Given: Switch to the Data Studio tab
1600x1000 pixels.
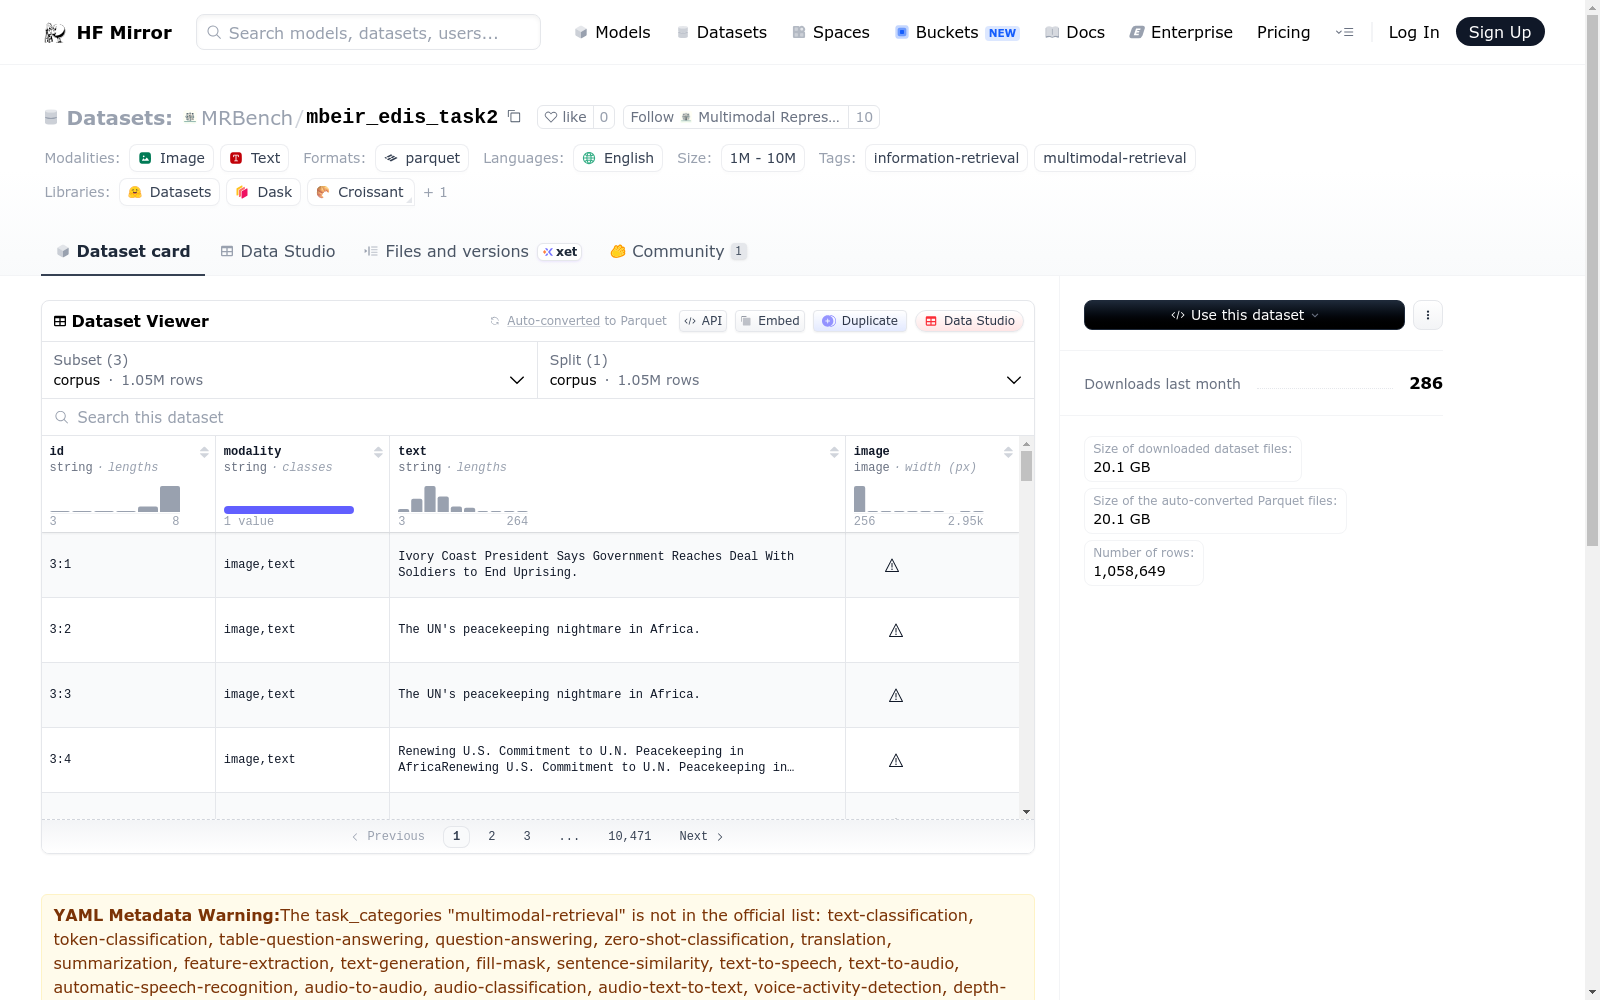Looking at the screenshot, I should pos(278,252).
